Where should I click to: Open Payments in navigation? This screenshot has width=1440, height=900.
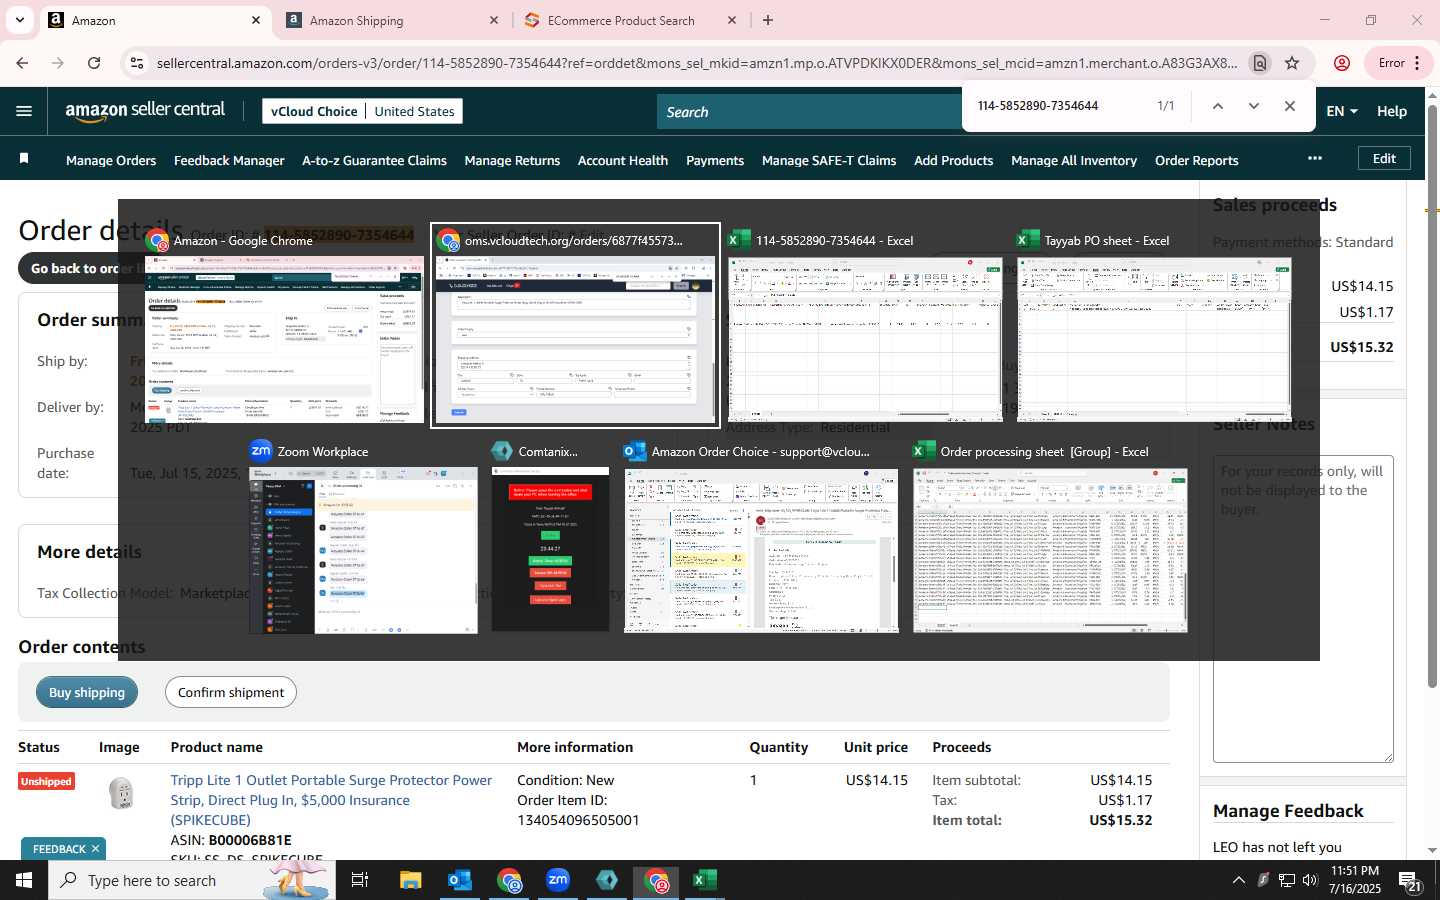(715, 160)
